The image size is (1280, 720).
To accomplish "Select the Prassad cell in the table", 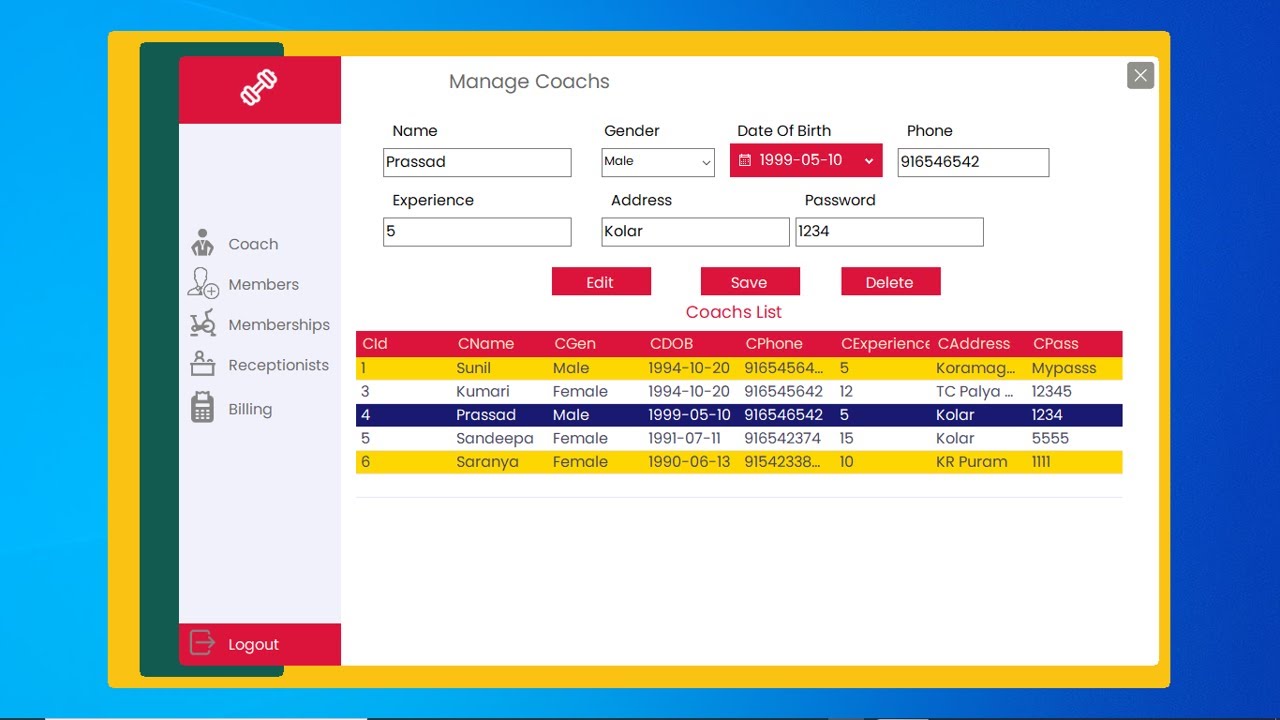I will click(500, 415).
